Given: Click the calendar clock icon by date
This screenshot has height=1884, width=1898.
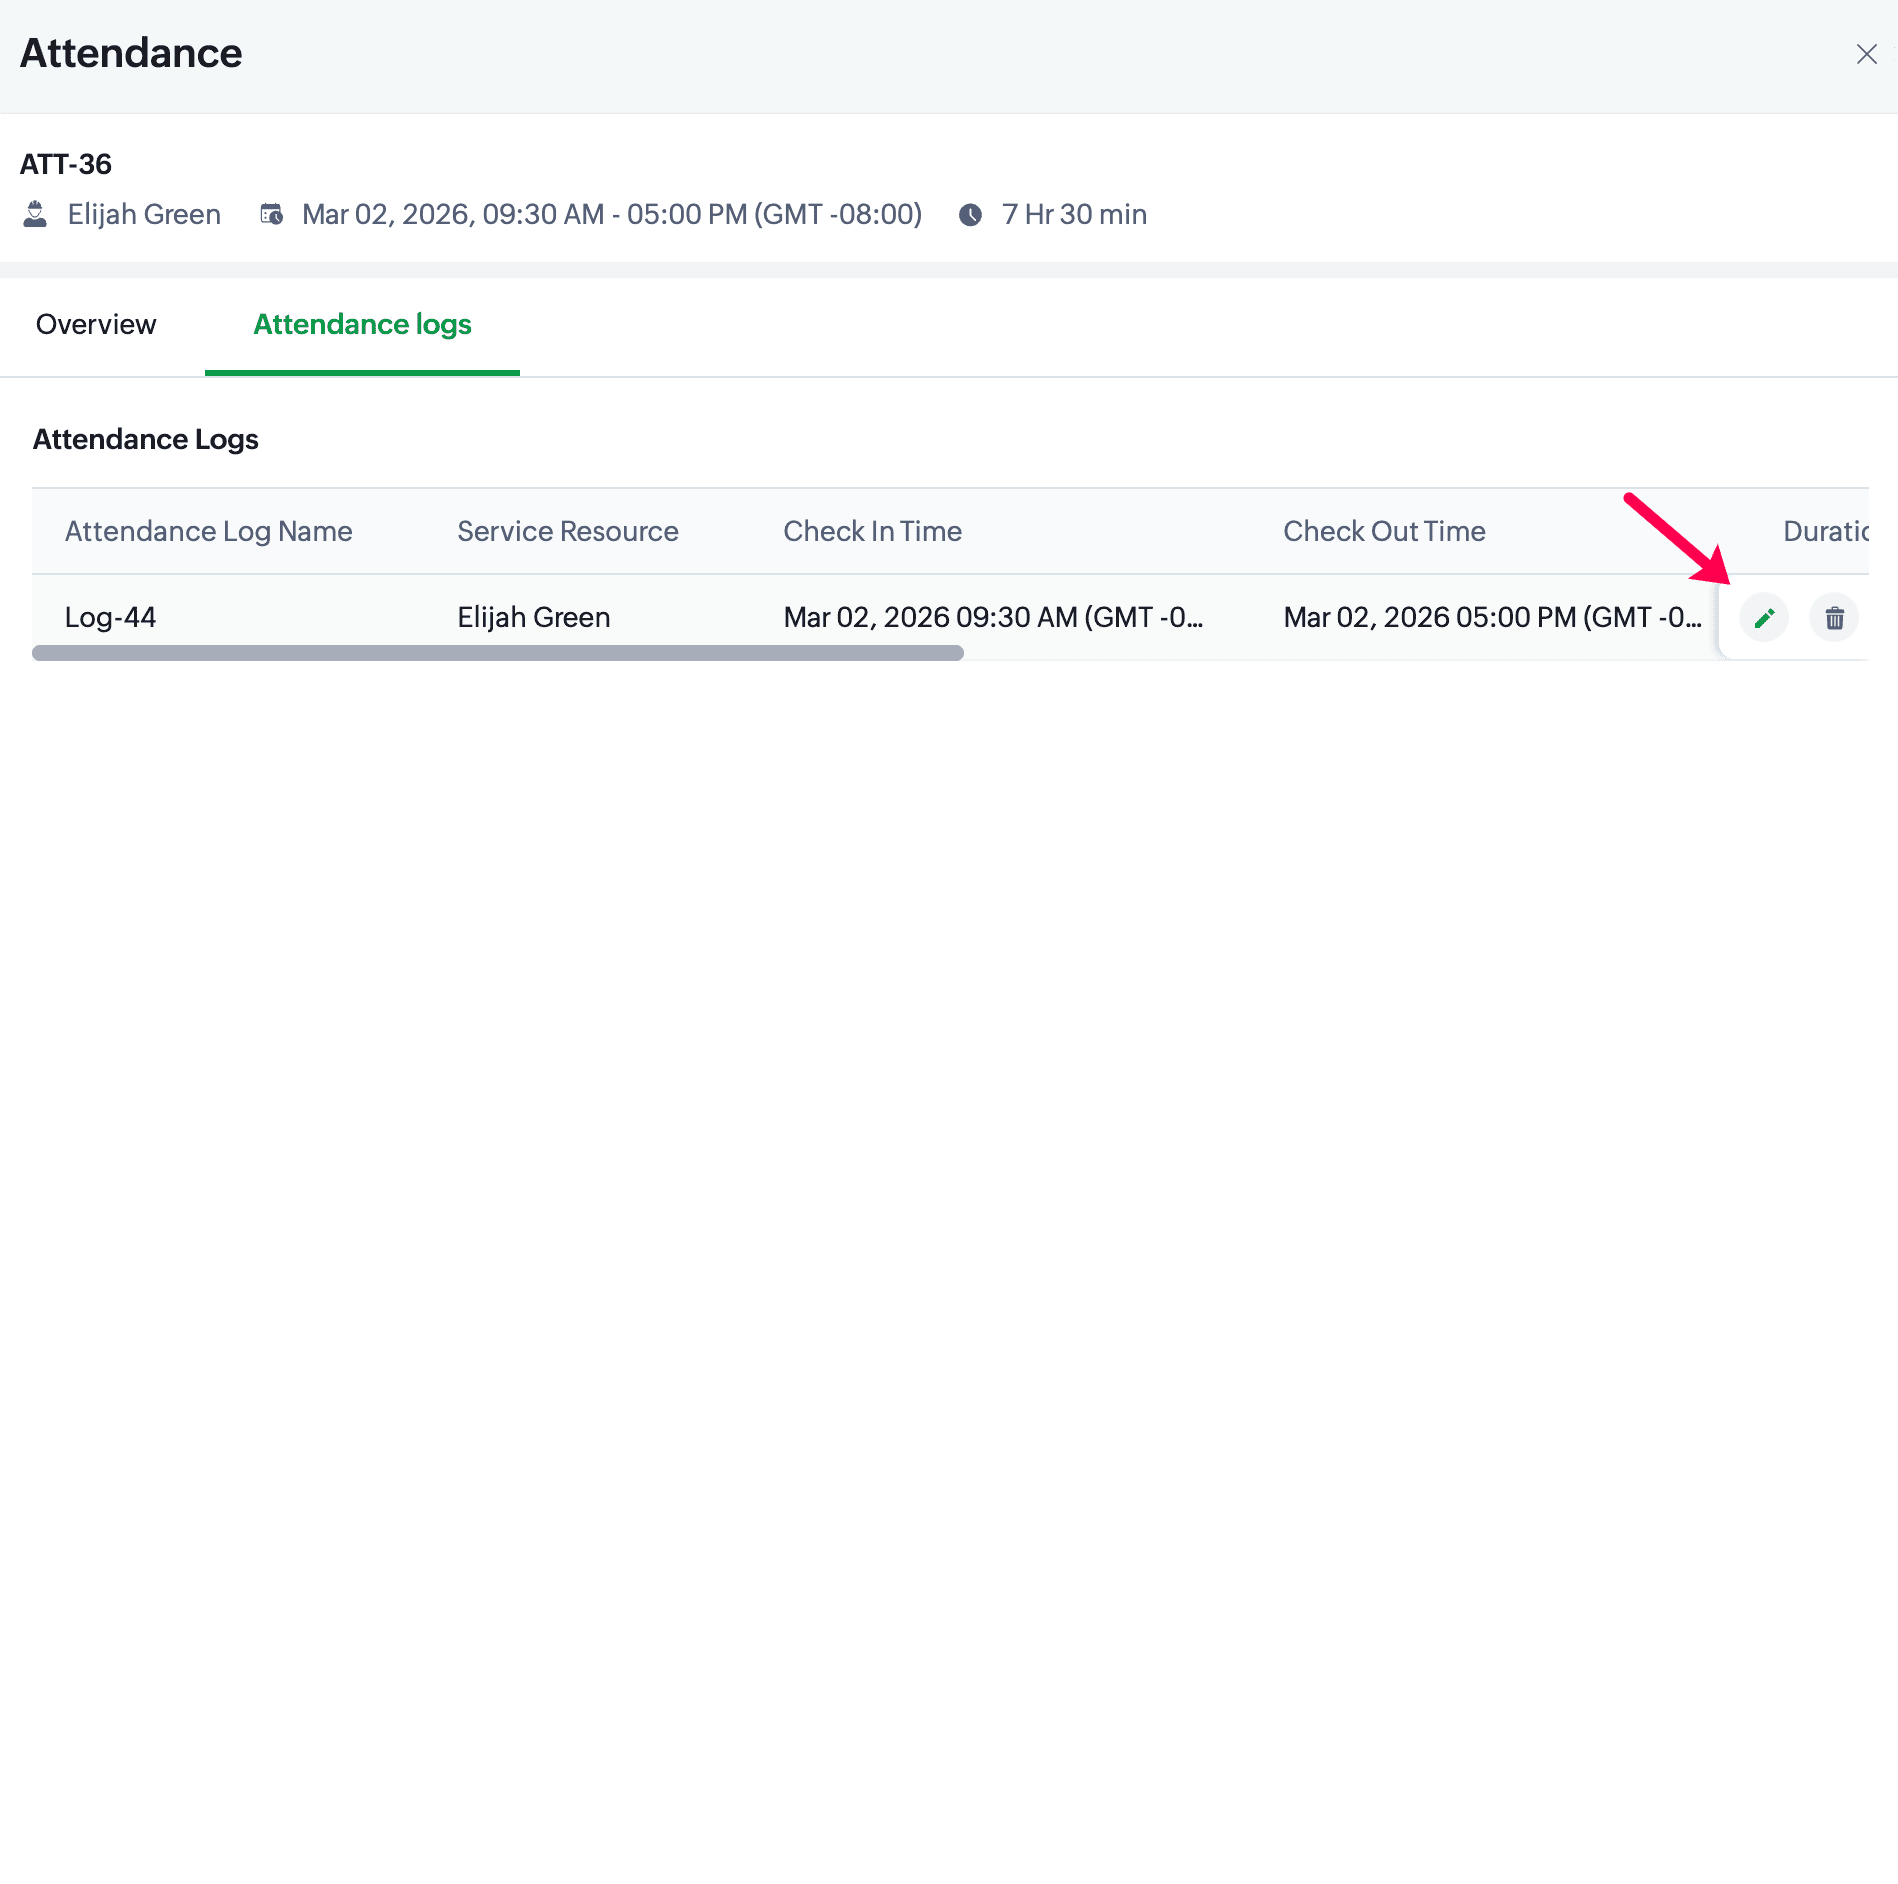Looking at the screenshot, I should pyautogui.click(x=272, y=214).
